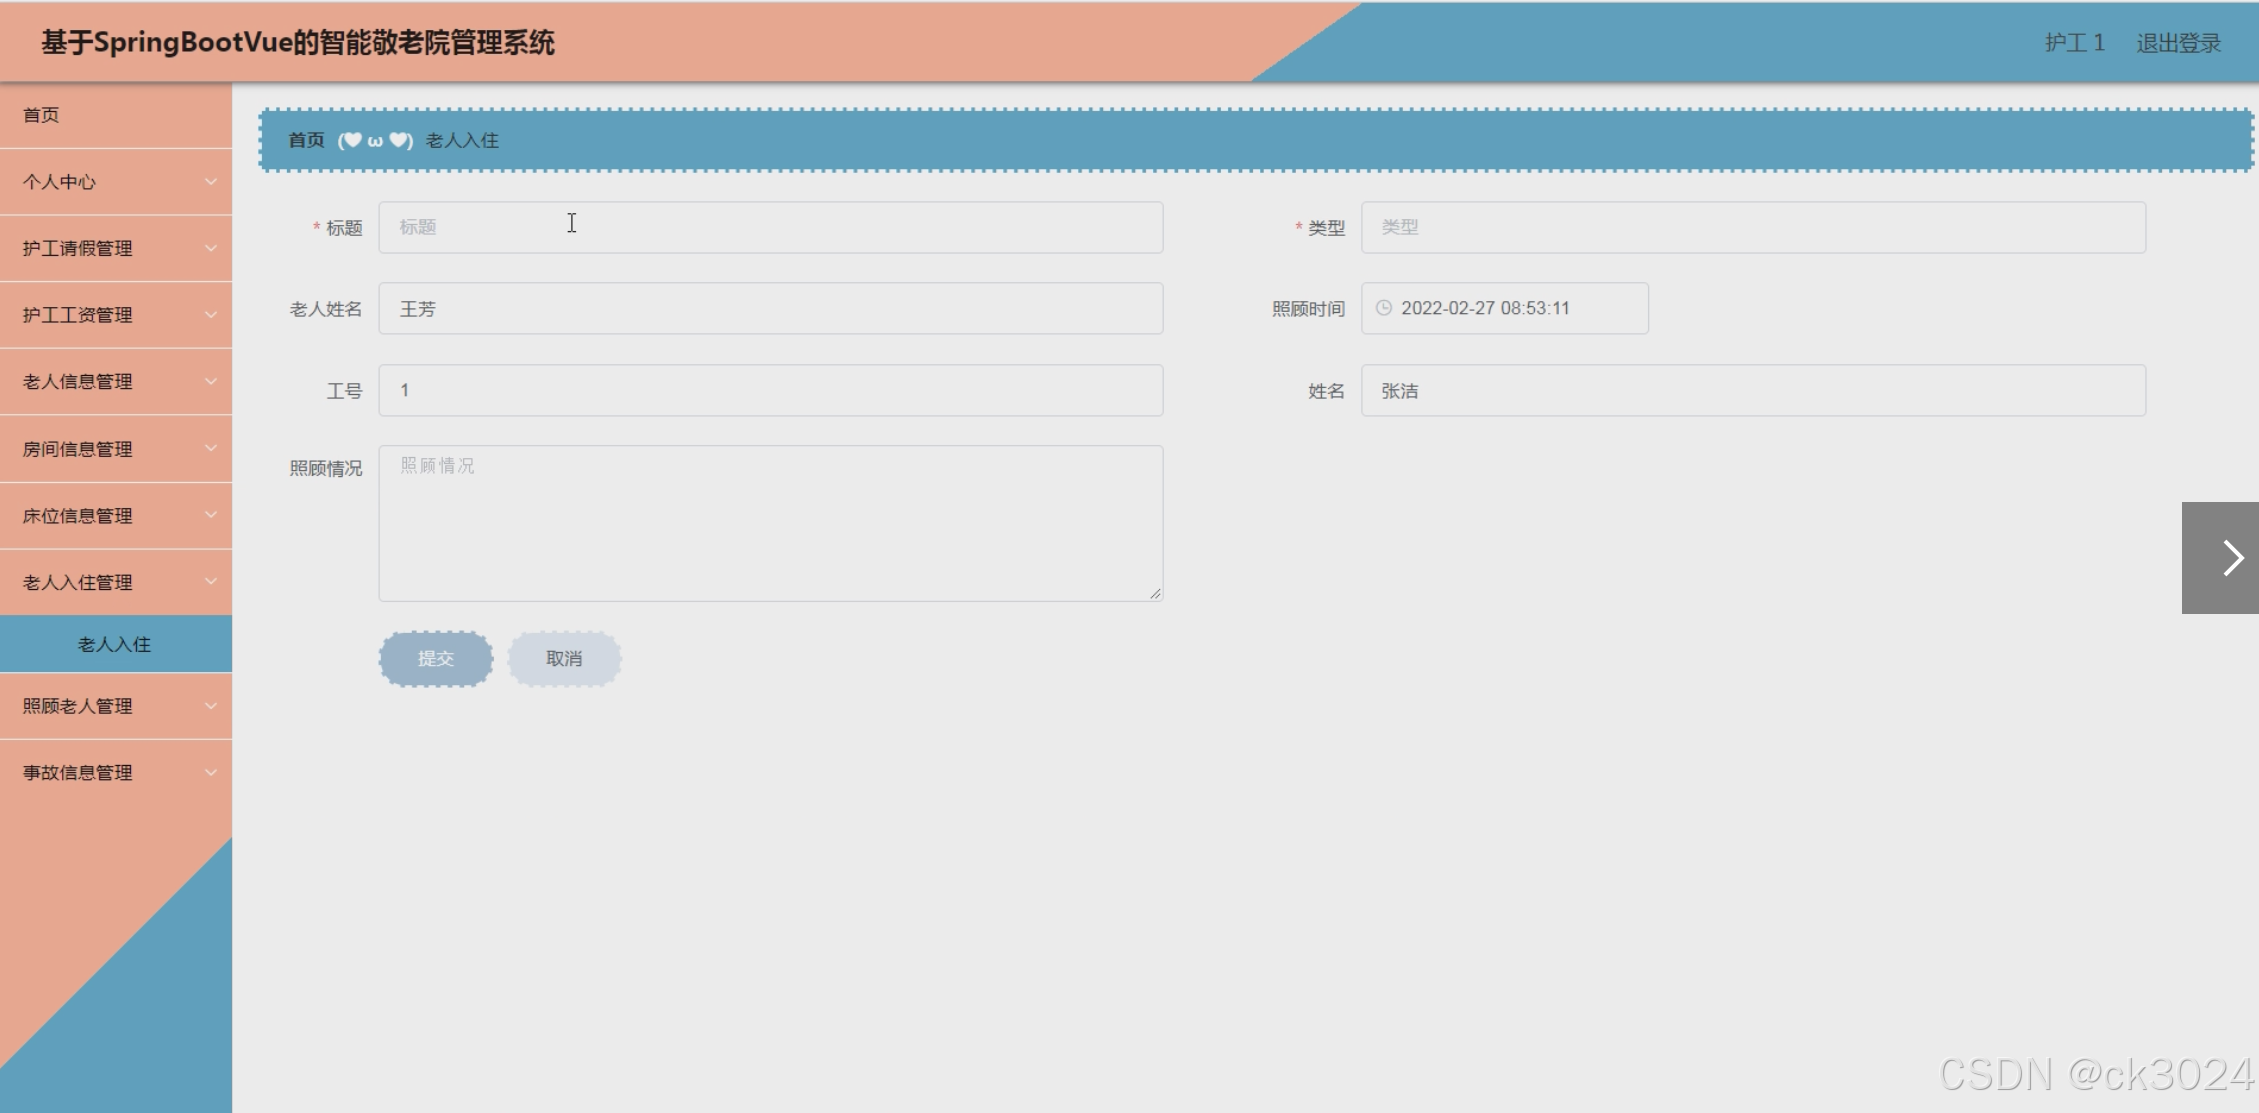
Task: Select the 老人入住 submenu item
Action: [115, 645]
